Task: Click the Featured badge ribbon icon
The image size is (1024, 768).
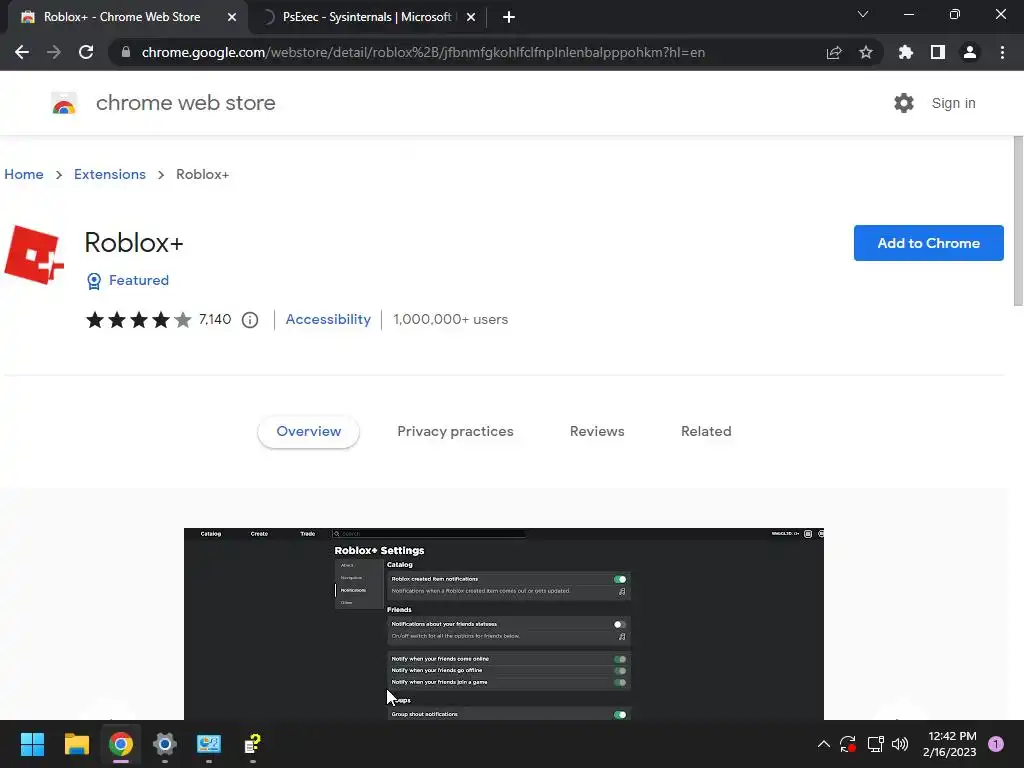Action: point(94,281)
